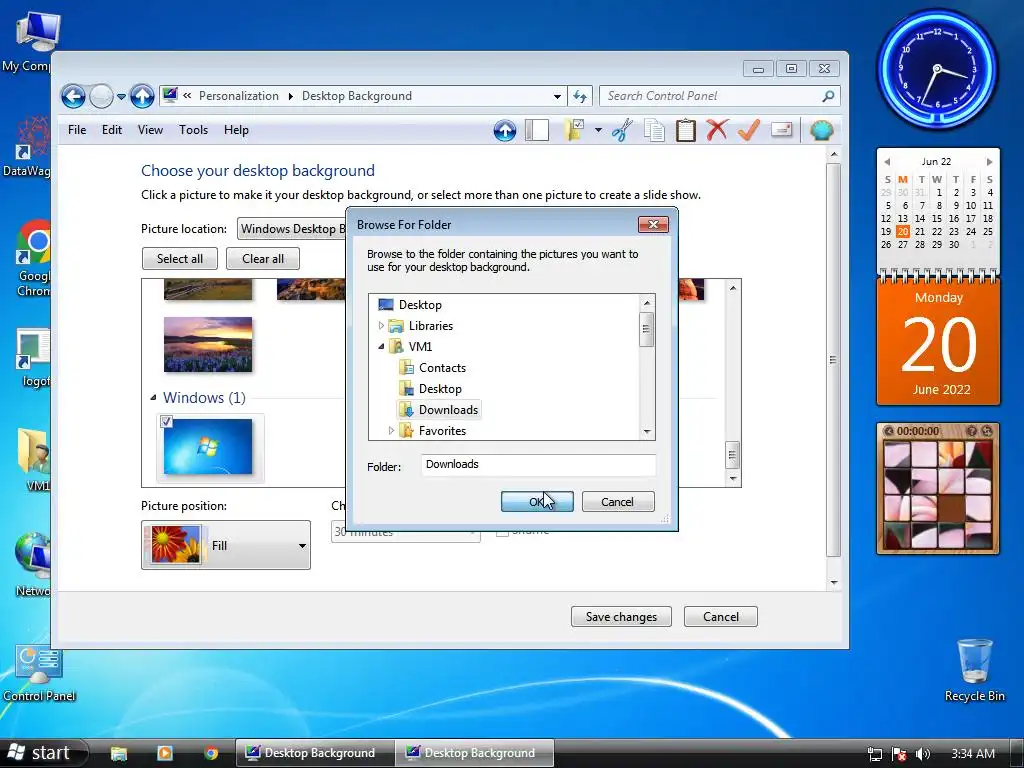Open the View menu
The width and height of the screenshot is (1024, 768).
point(150,130)
